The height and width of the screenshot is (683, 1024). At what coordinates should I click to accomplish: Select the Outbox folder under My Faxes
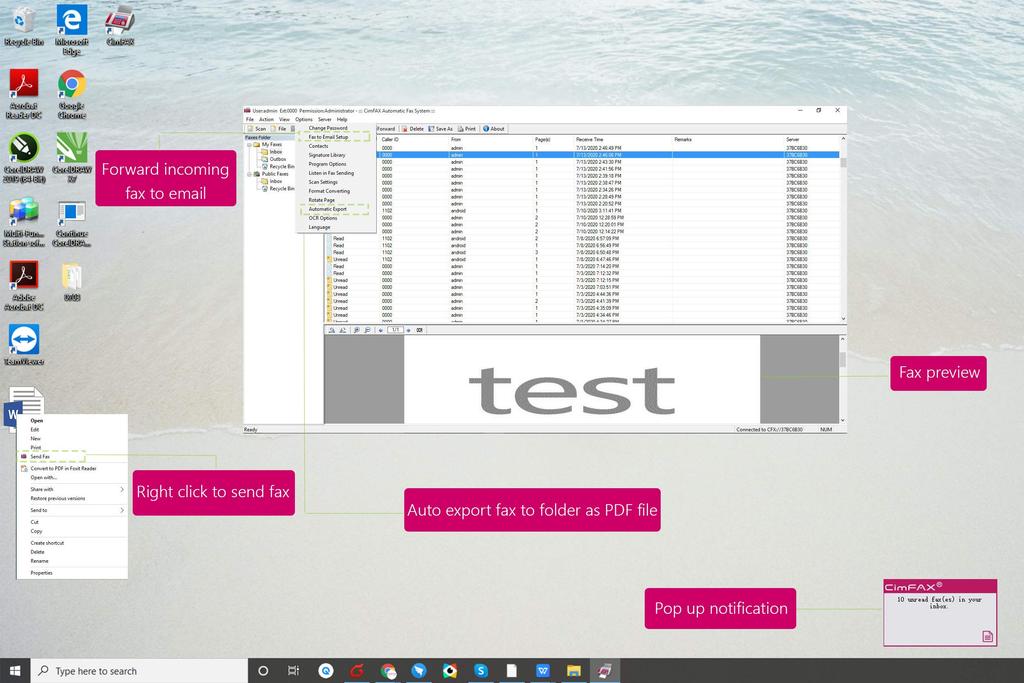click(x=277, y=159)
